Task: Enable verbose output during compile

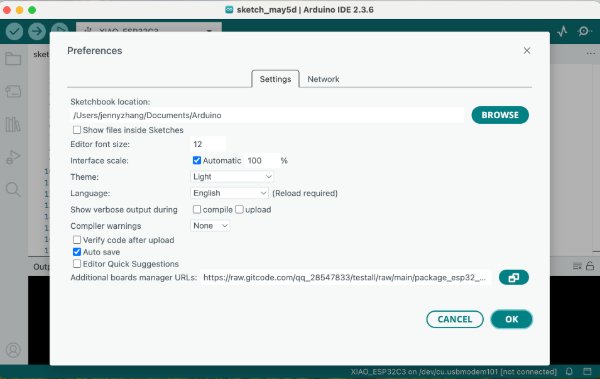Action: [x=197, y=209]
